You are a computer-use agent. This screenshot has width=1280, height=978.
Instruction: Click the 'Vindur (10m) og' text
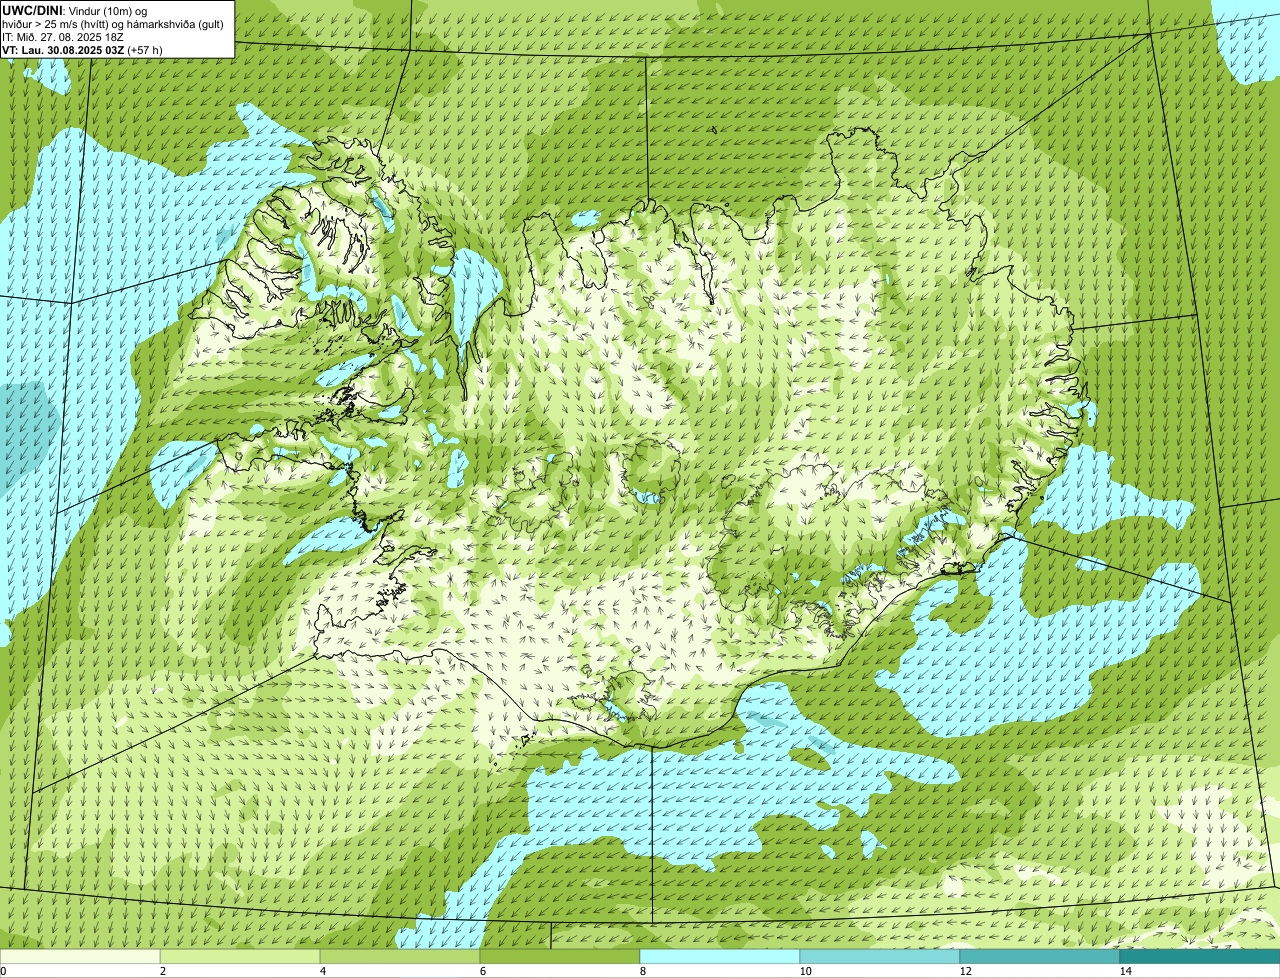pos(108,10)
